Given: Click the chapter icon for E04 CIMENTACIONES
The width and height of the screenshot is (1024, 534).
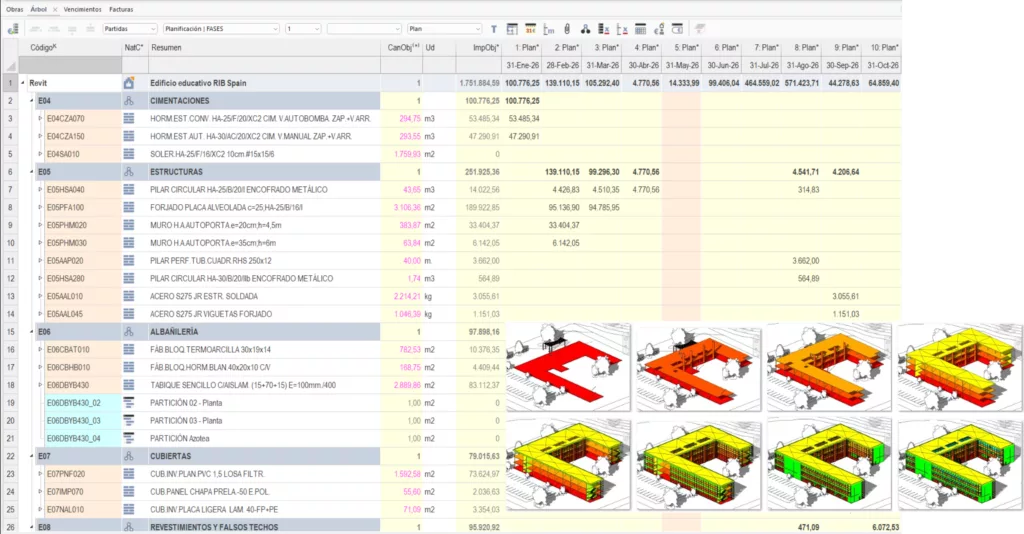Looking at the screenshot, I should tap(129, 101).
